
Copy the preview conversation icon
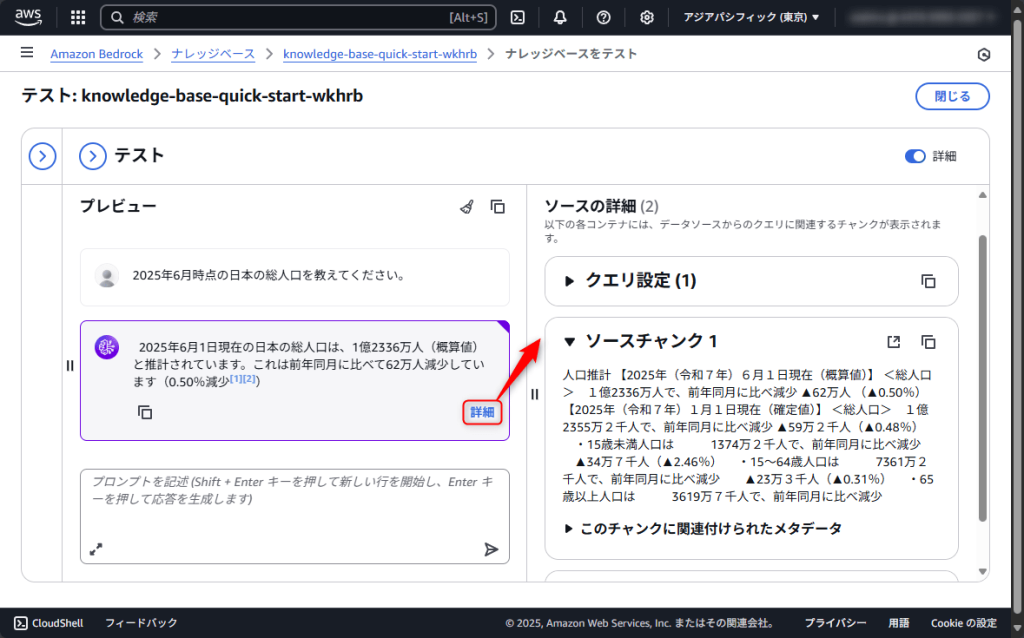[x=498, y=207]
